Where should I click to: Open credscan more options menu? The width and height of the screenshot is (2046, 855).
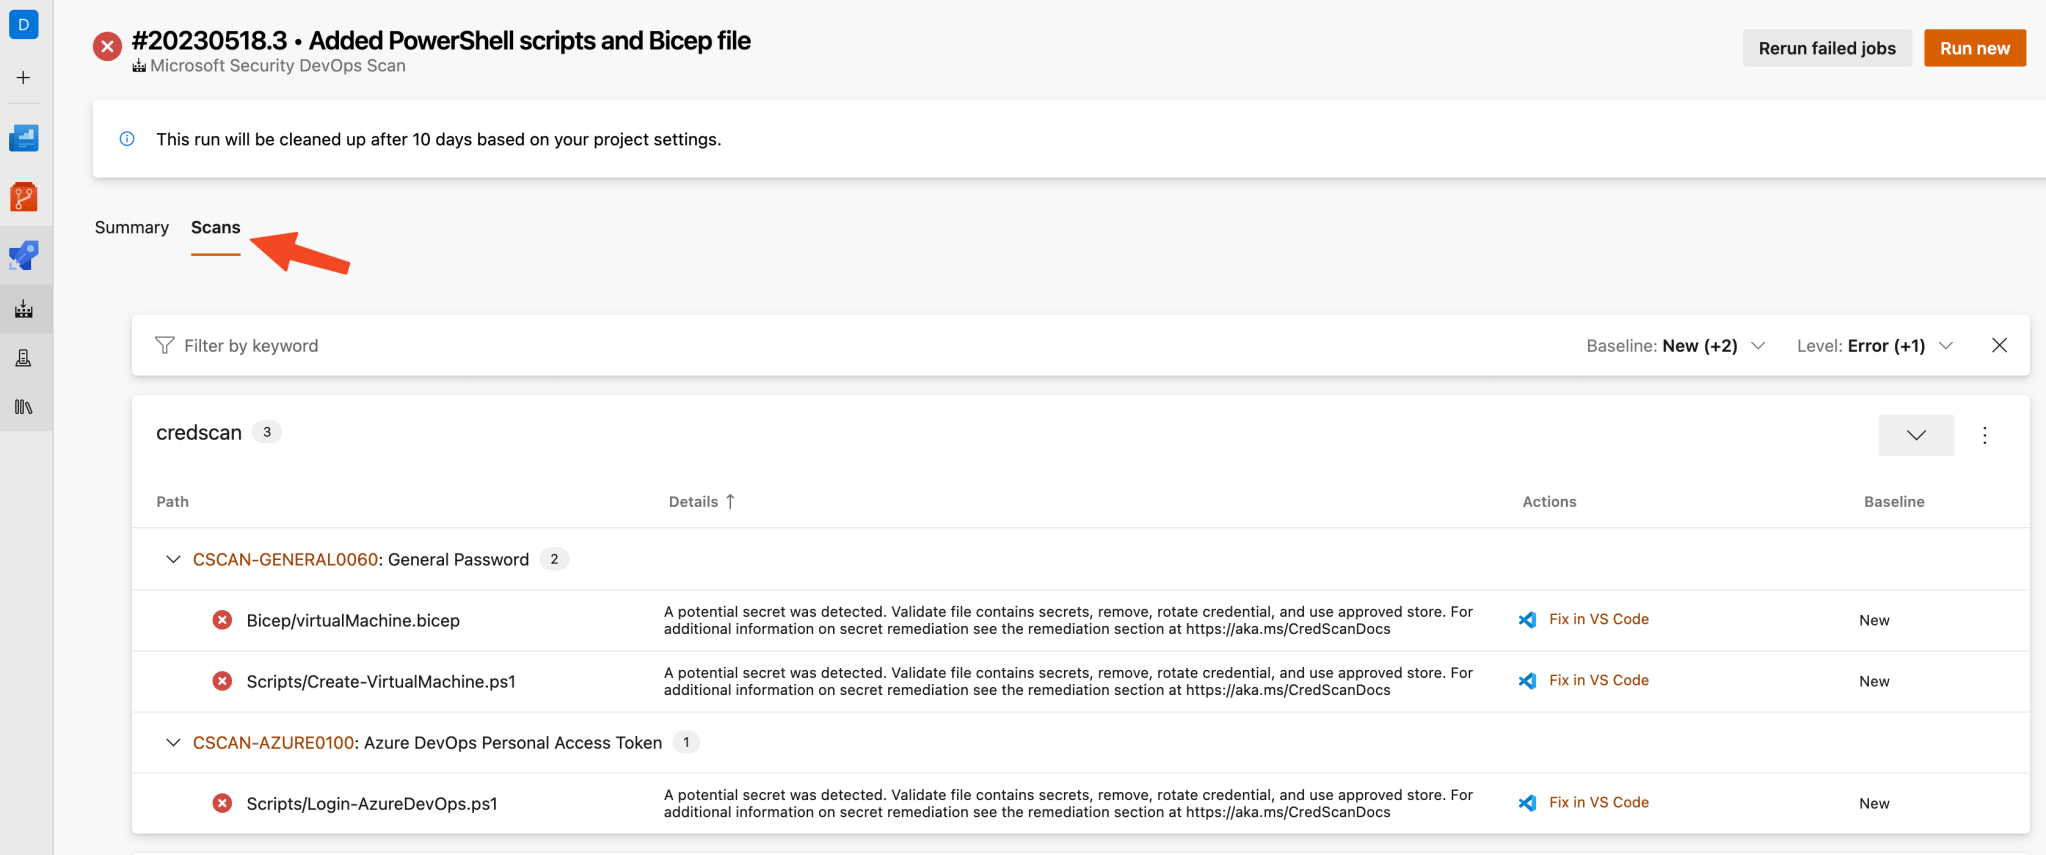pos(1985,435)
